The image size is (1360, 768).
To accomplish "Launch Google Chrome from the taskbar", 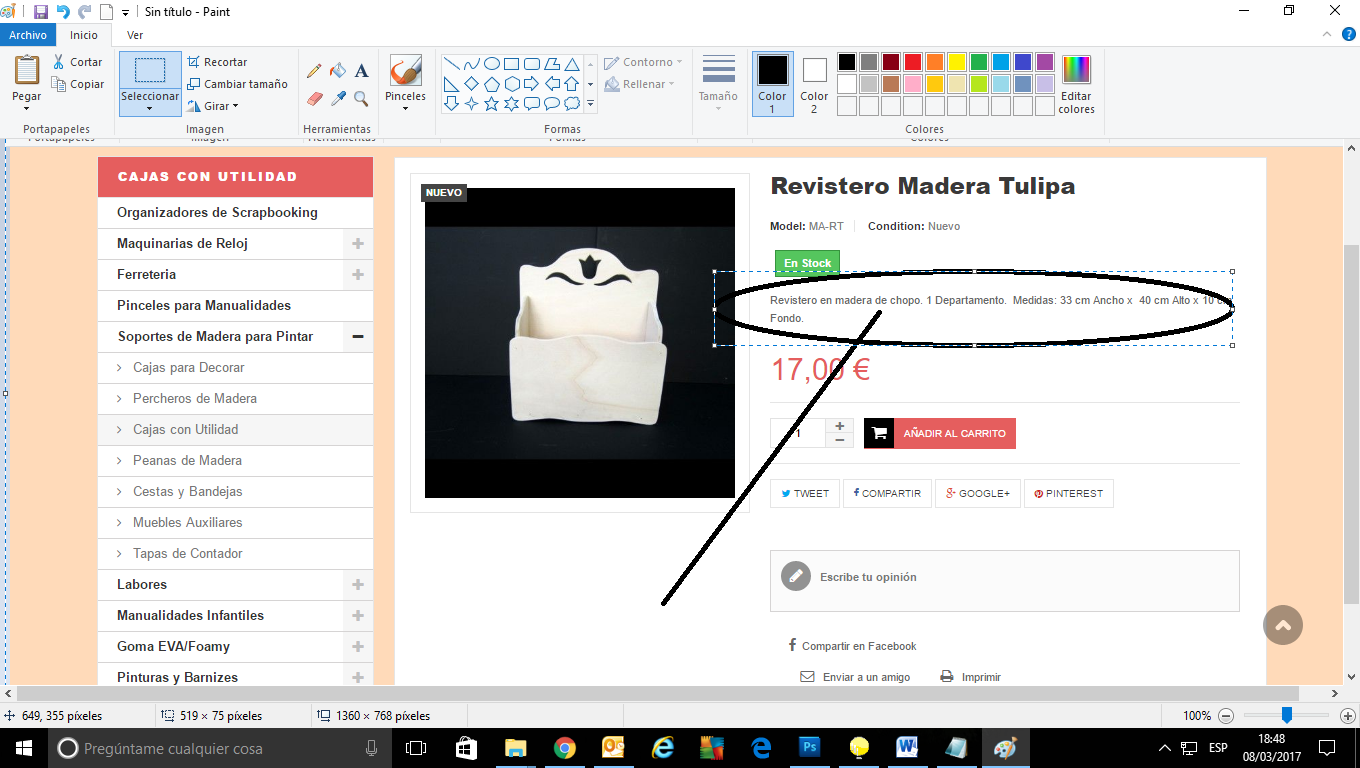I will (x=565, y=748).
